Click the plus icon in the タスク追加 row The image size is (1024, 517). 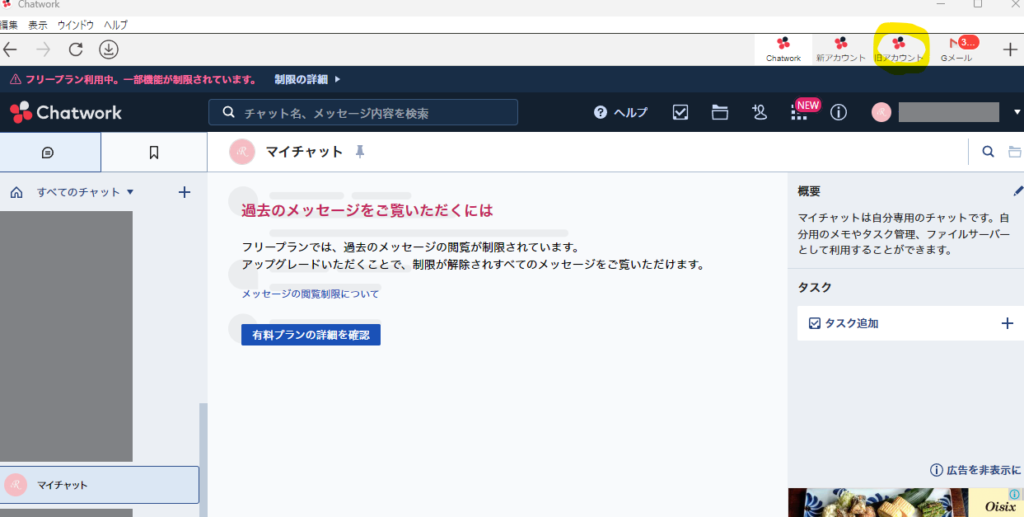[x=1008, y=323]
